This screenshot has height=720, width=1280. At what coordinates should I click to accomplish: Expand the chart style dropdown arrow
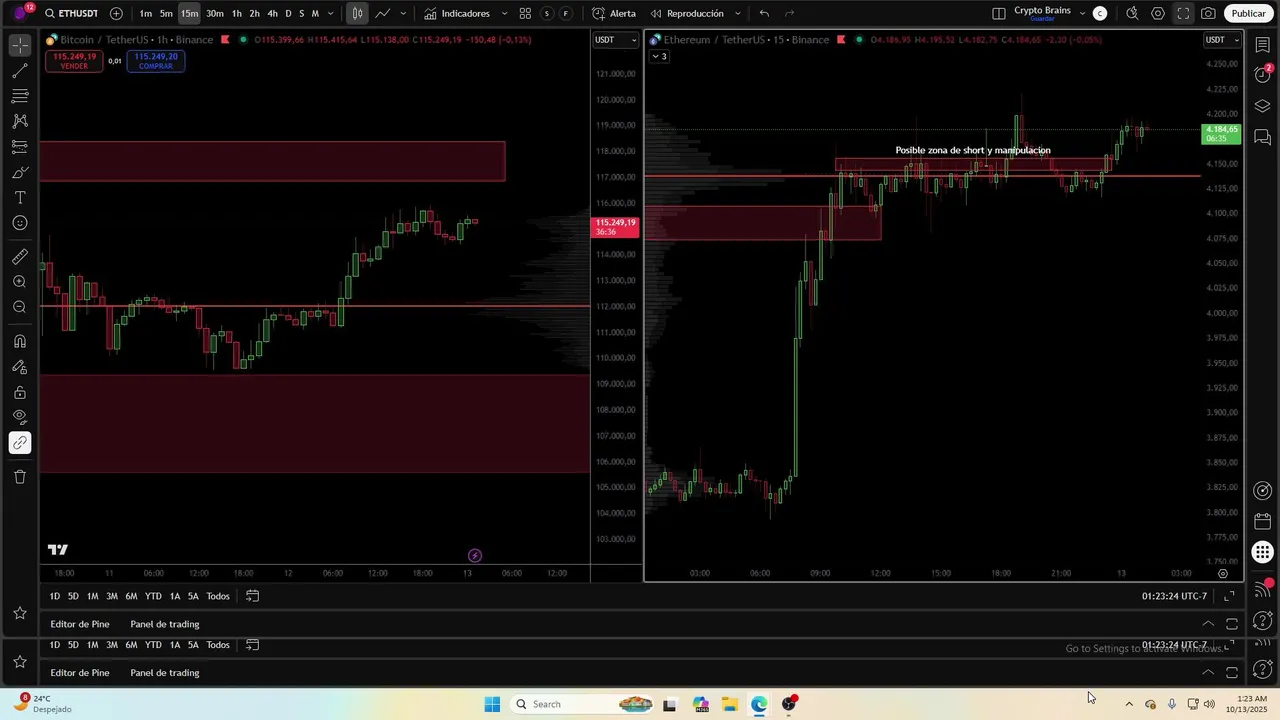click(x=403, y=13)
